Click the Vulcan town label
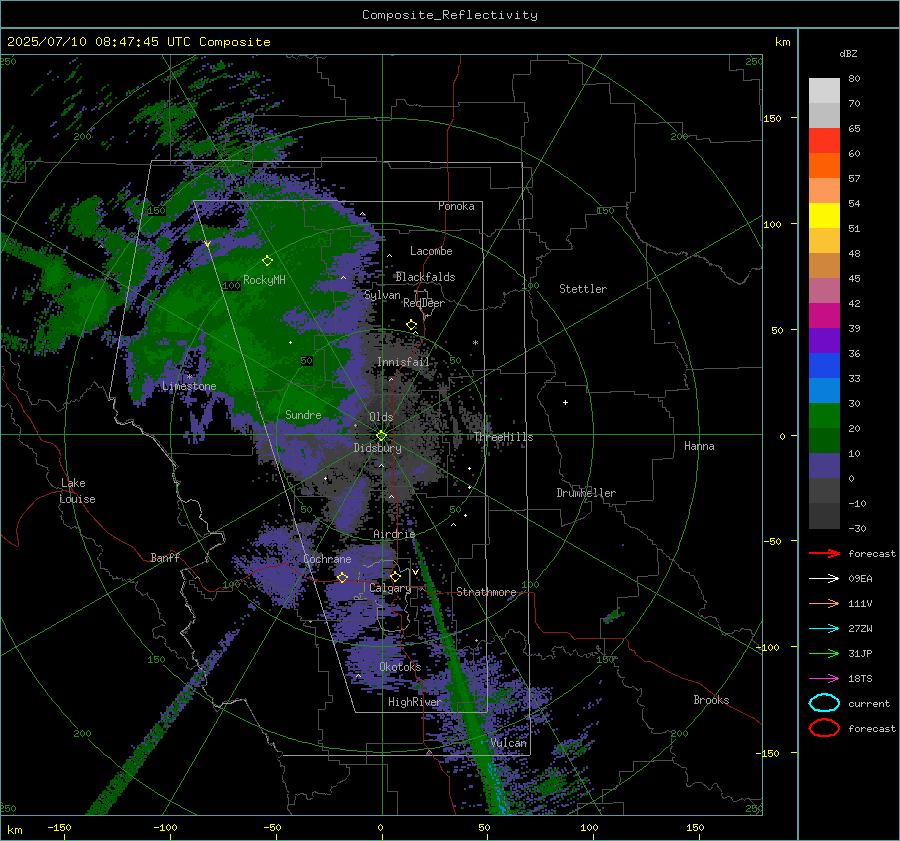This screenshot has height=841, width=900. point(508,743)
